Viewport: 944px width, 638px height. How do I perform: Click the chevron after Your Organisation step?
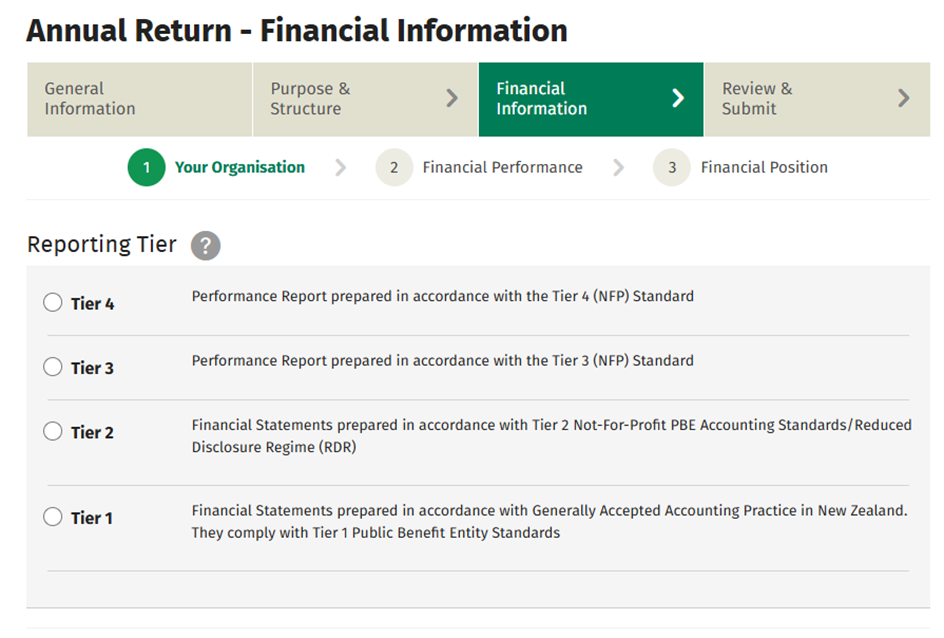[341, 167]
